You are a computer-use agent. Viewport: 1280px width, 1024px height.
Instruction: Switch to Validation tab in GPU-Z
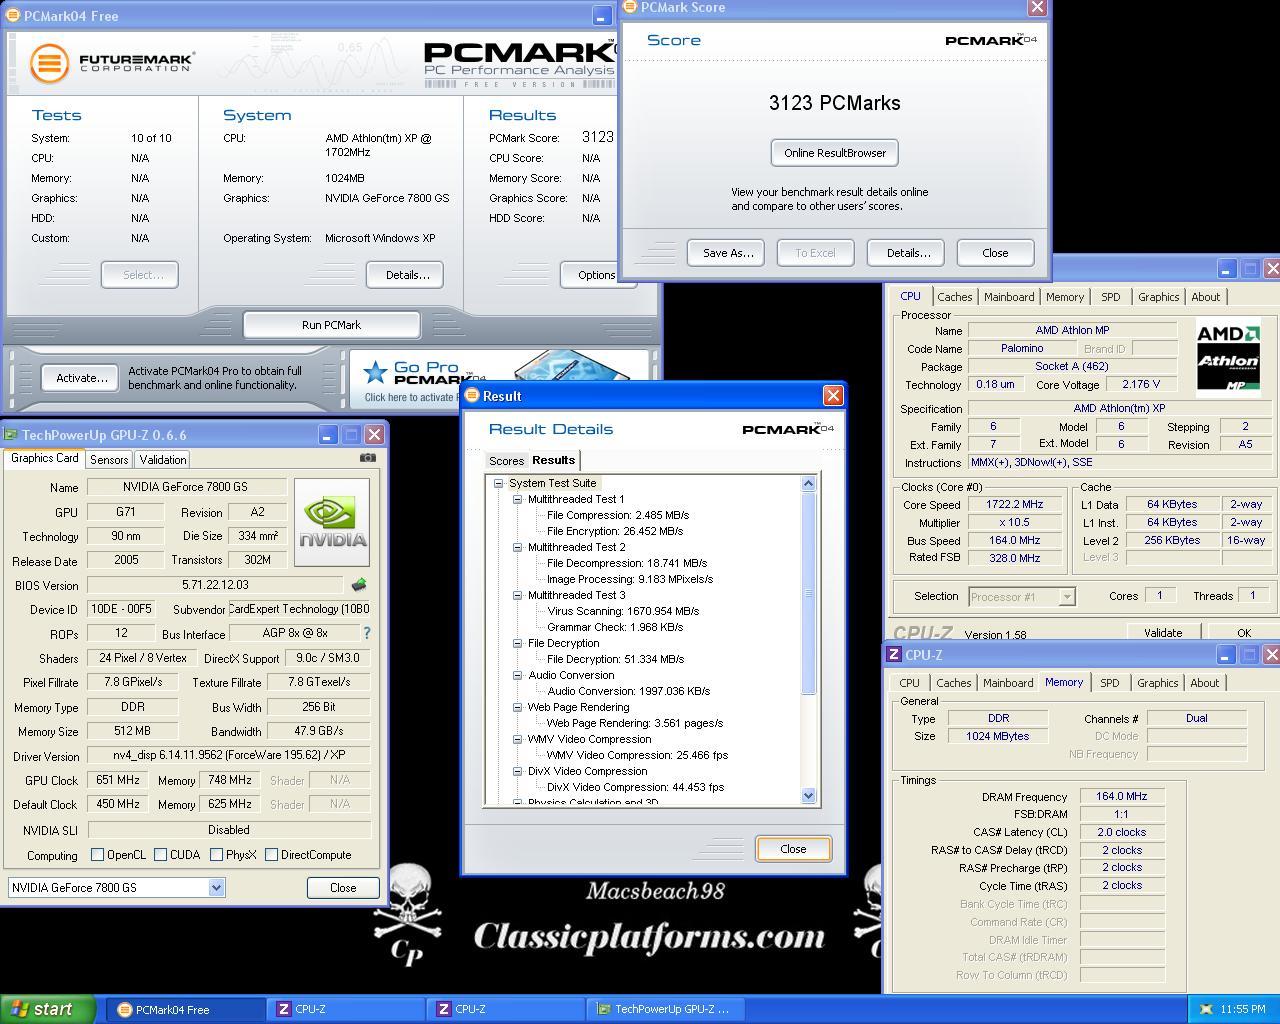point(163,460)
